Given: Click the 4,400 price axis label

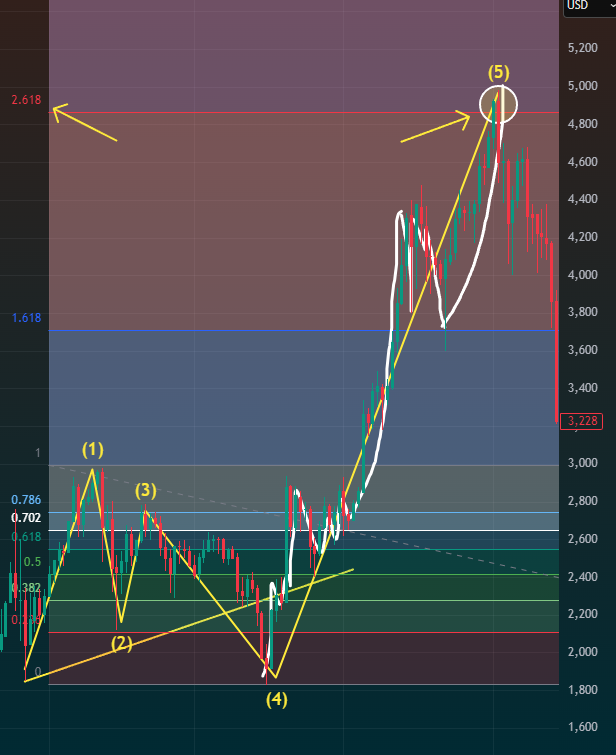Looking at the screenshot, I should click(x=583, y=199).
